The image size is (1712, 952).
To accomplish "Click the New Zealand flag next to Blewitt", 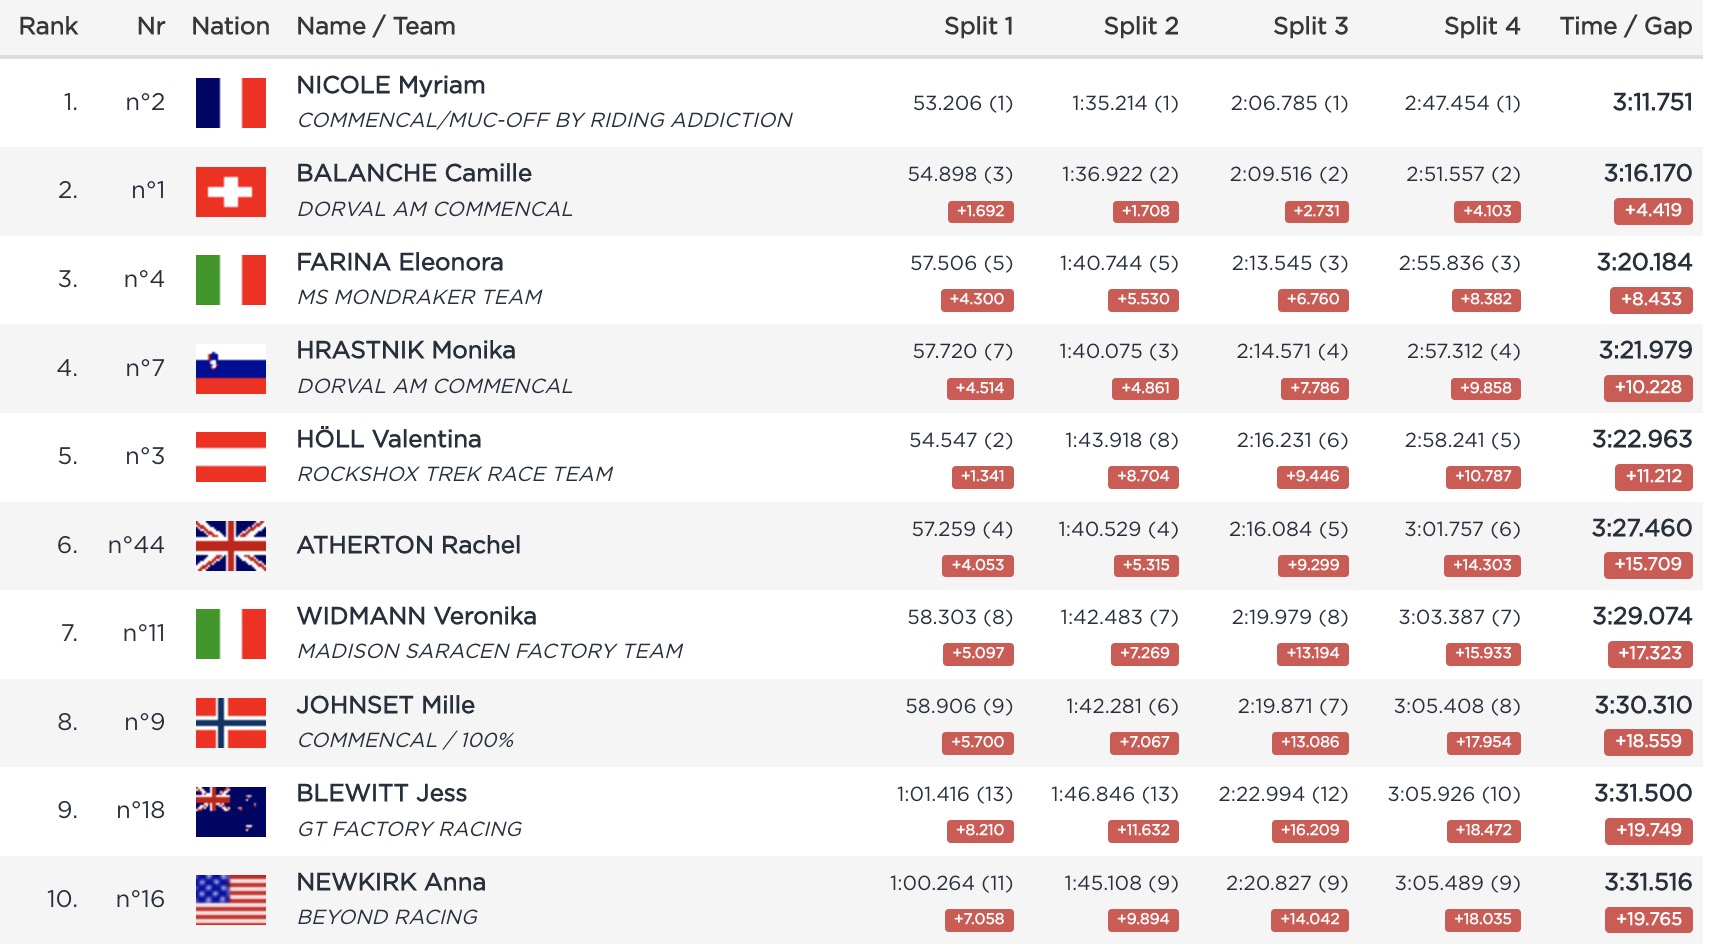I will click(x=231, y=811).
